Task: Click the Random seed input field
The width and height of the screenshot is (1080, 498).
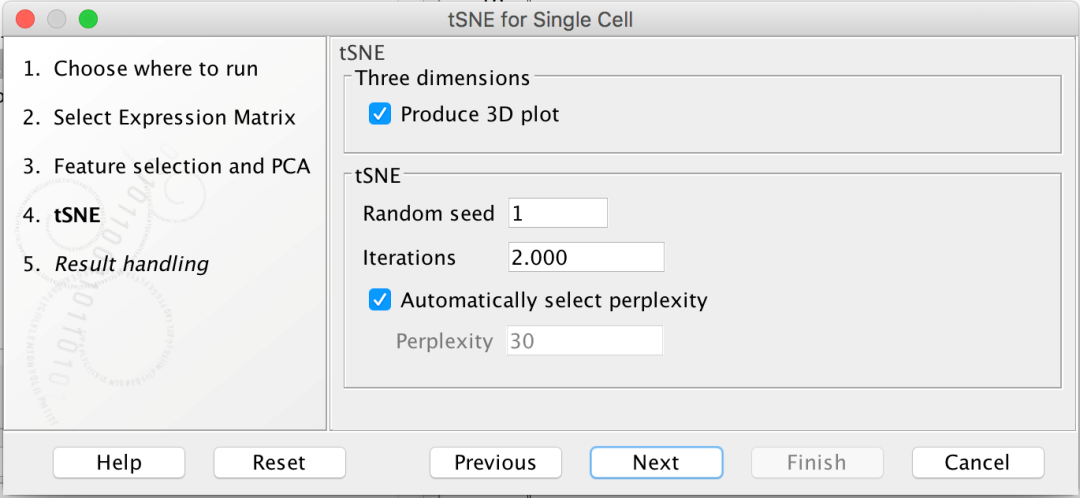Action: 557,213
